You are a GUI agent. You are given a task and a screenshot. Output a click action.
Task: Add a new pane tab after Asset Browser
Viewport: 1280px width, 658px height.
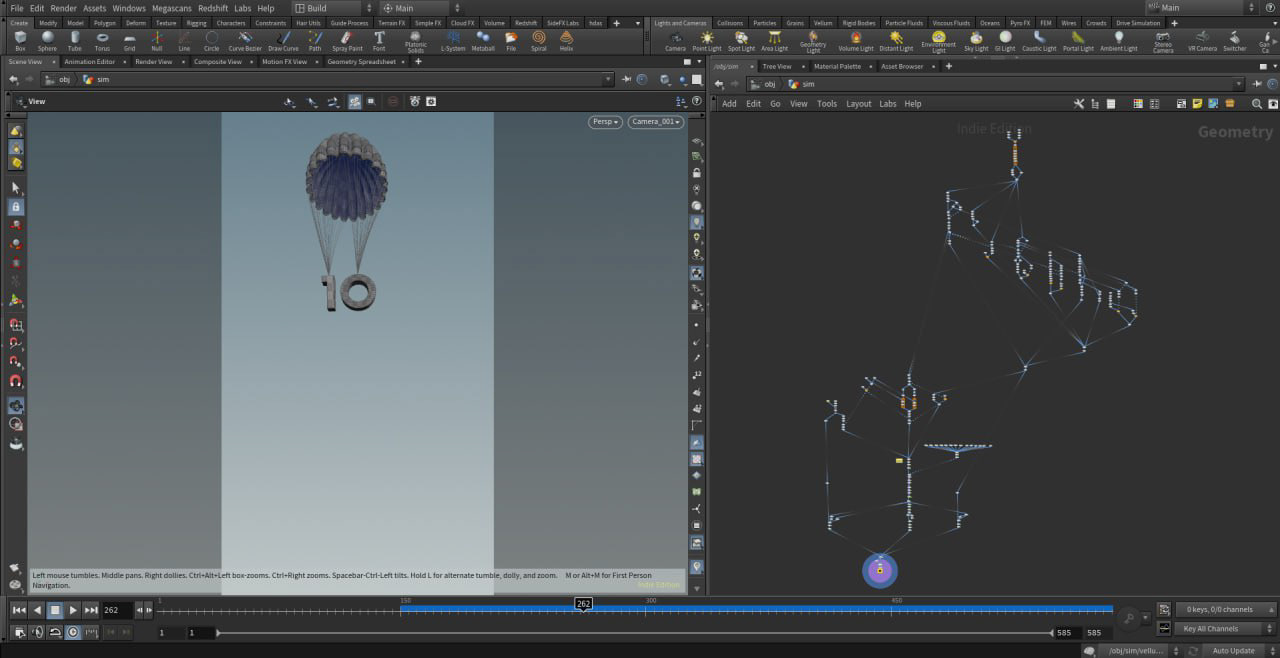coord(948,66)
